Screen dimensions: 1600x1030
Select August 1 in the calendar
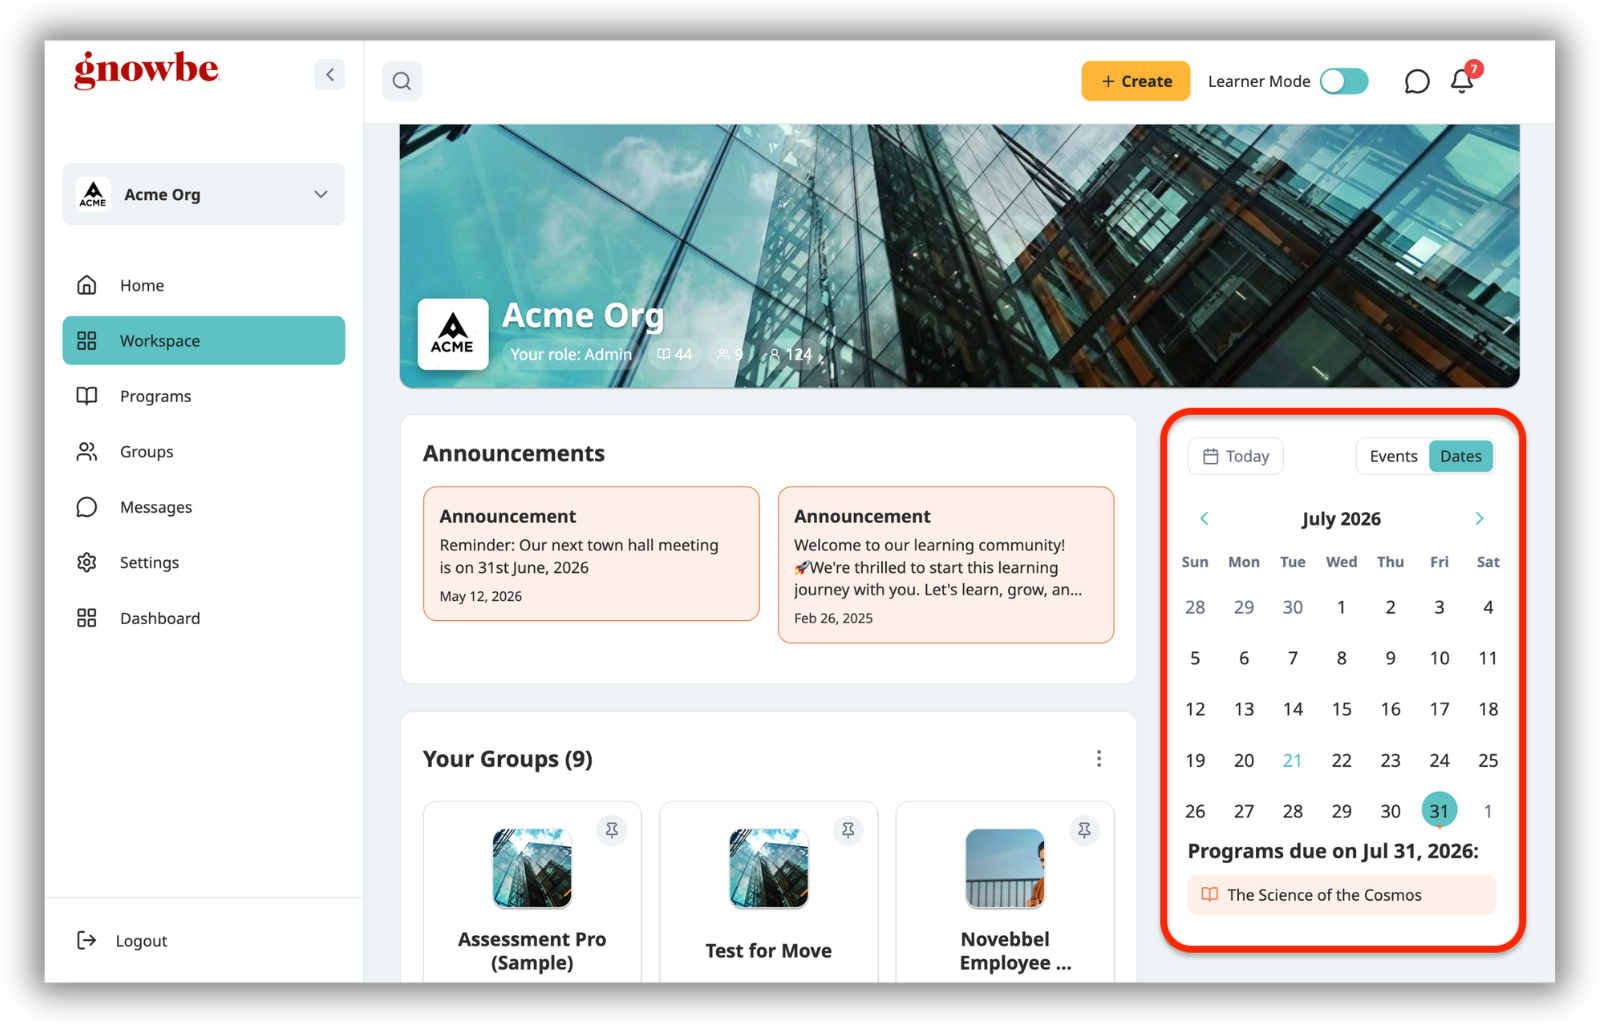point(1488,811)
